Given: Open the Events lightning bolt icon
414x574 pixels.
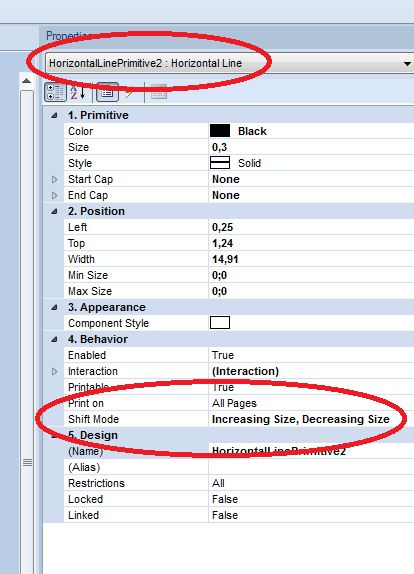Looking at the screenshot, I should 129,93.
